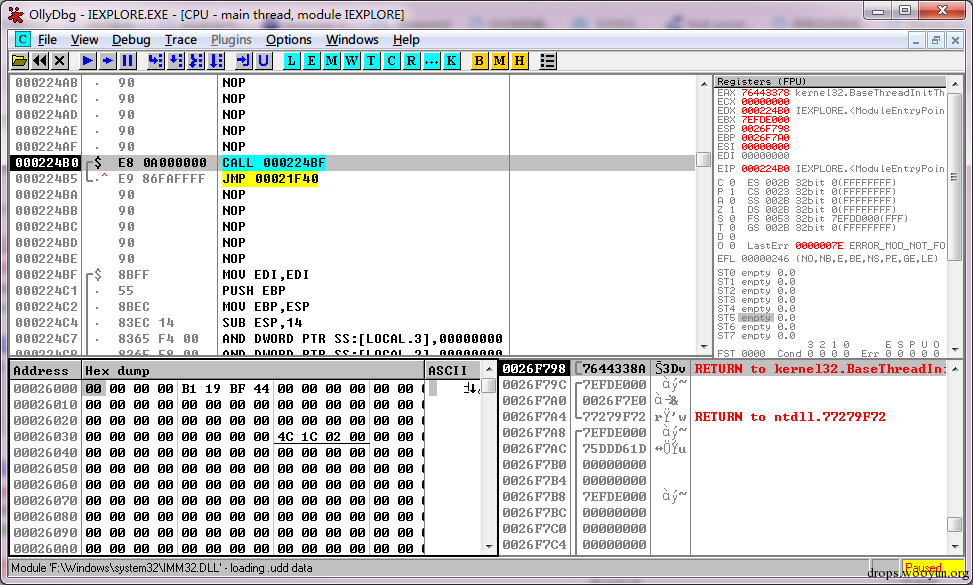973x585 pixels.
Task: Click the Trace over toolbar icon
Action: coord(215,61)
